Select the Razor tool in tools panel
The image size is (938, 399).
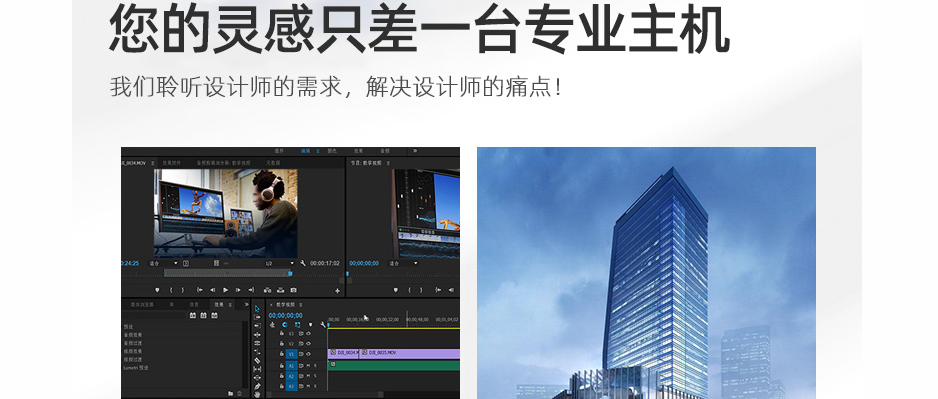click(257, 360)
